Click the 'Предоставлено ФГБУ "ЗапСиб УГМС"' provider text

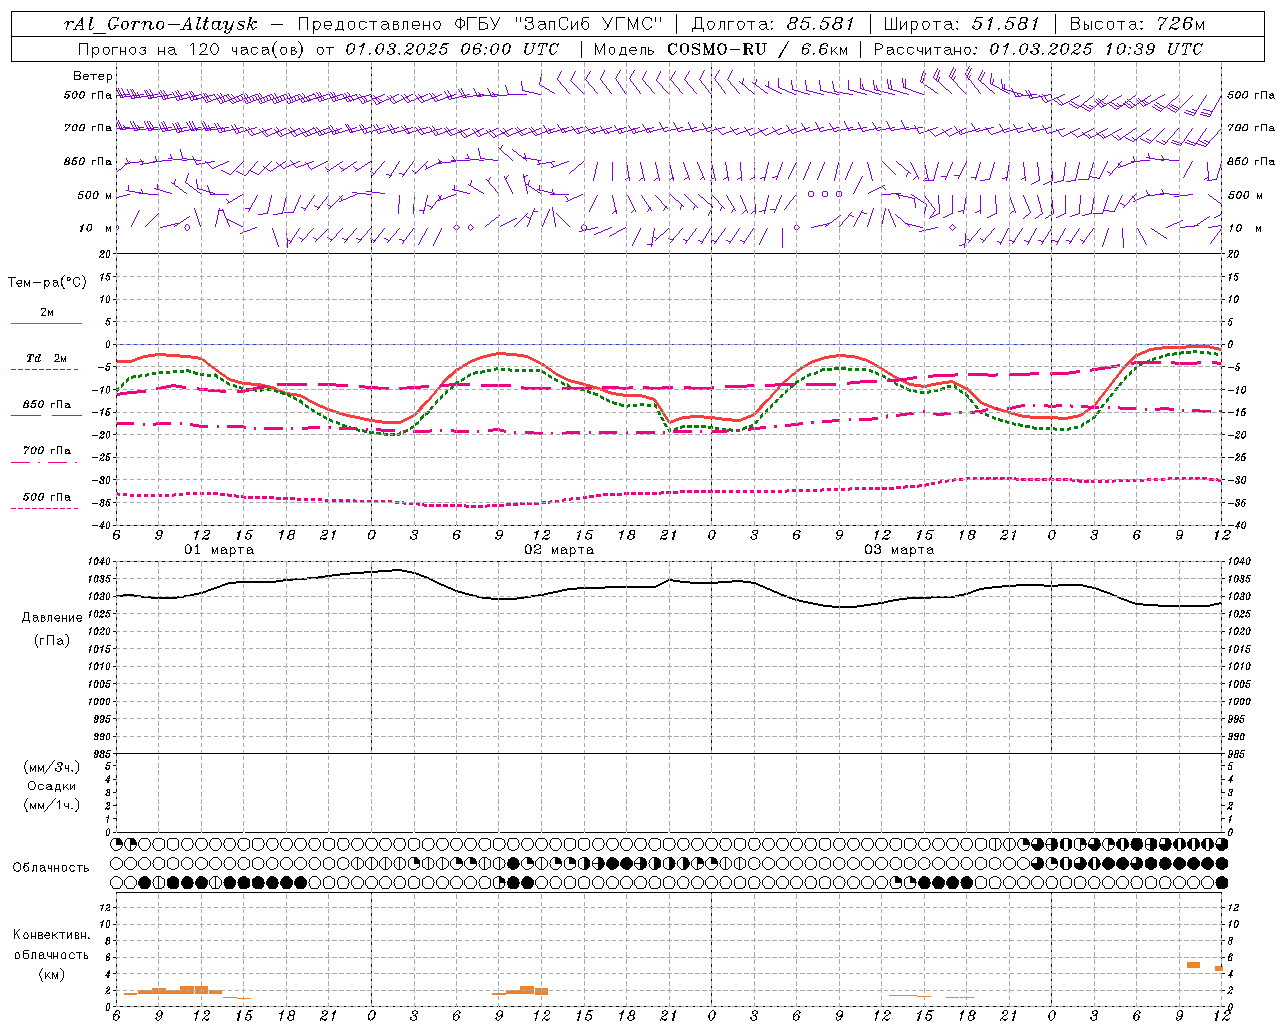tap(481, 24)
